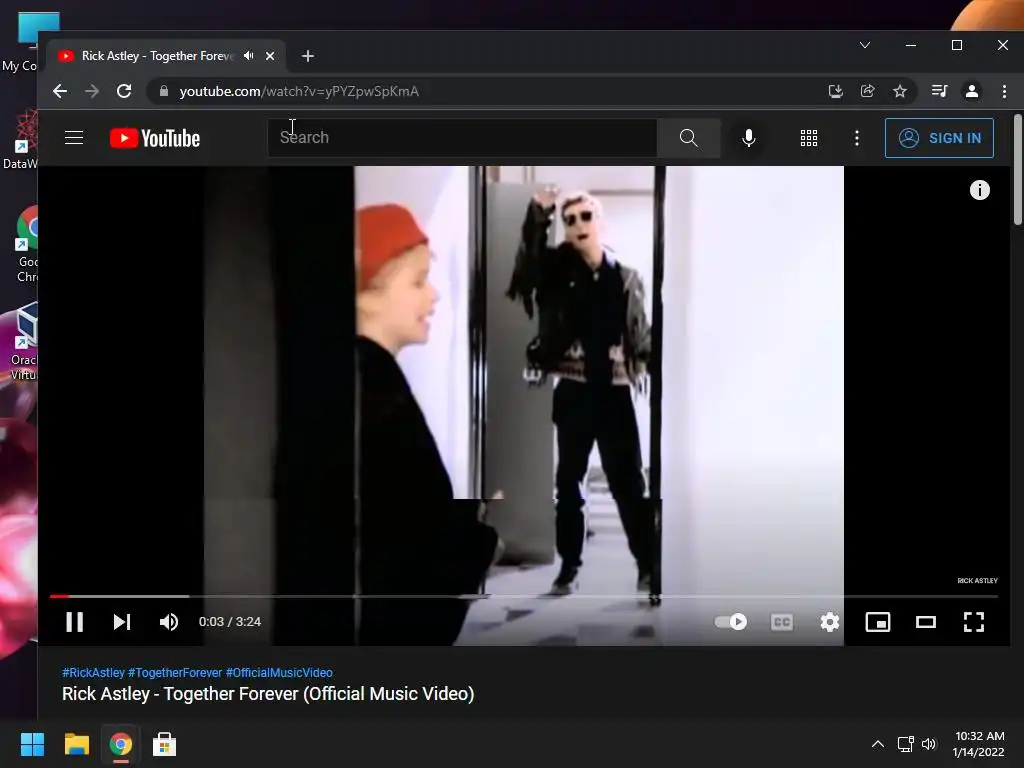
Task: Show hidden tray icons chevron
Action: 878,744
